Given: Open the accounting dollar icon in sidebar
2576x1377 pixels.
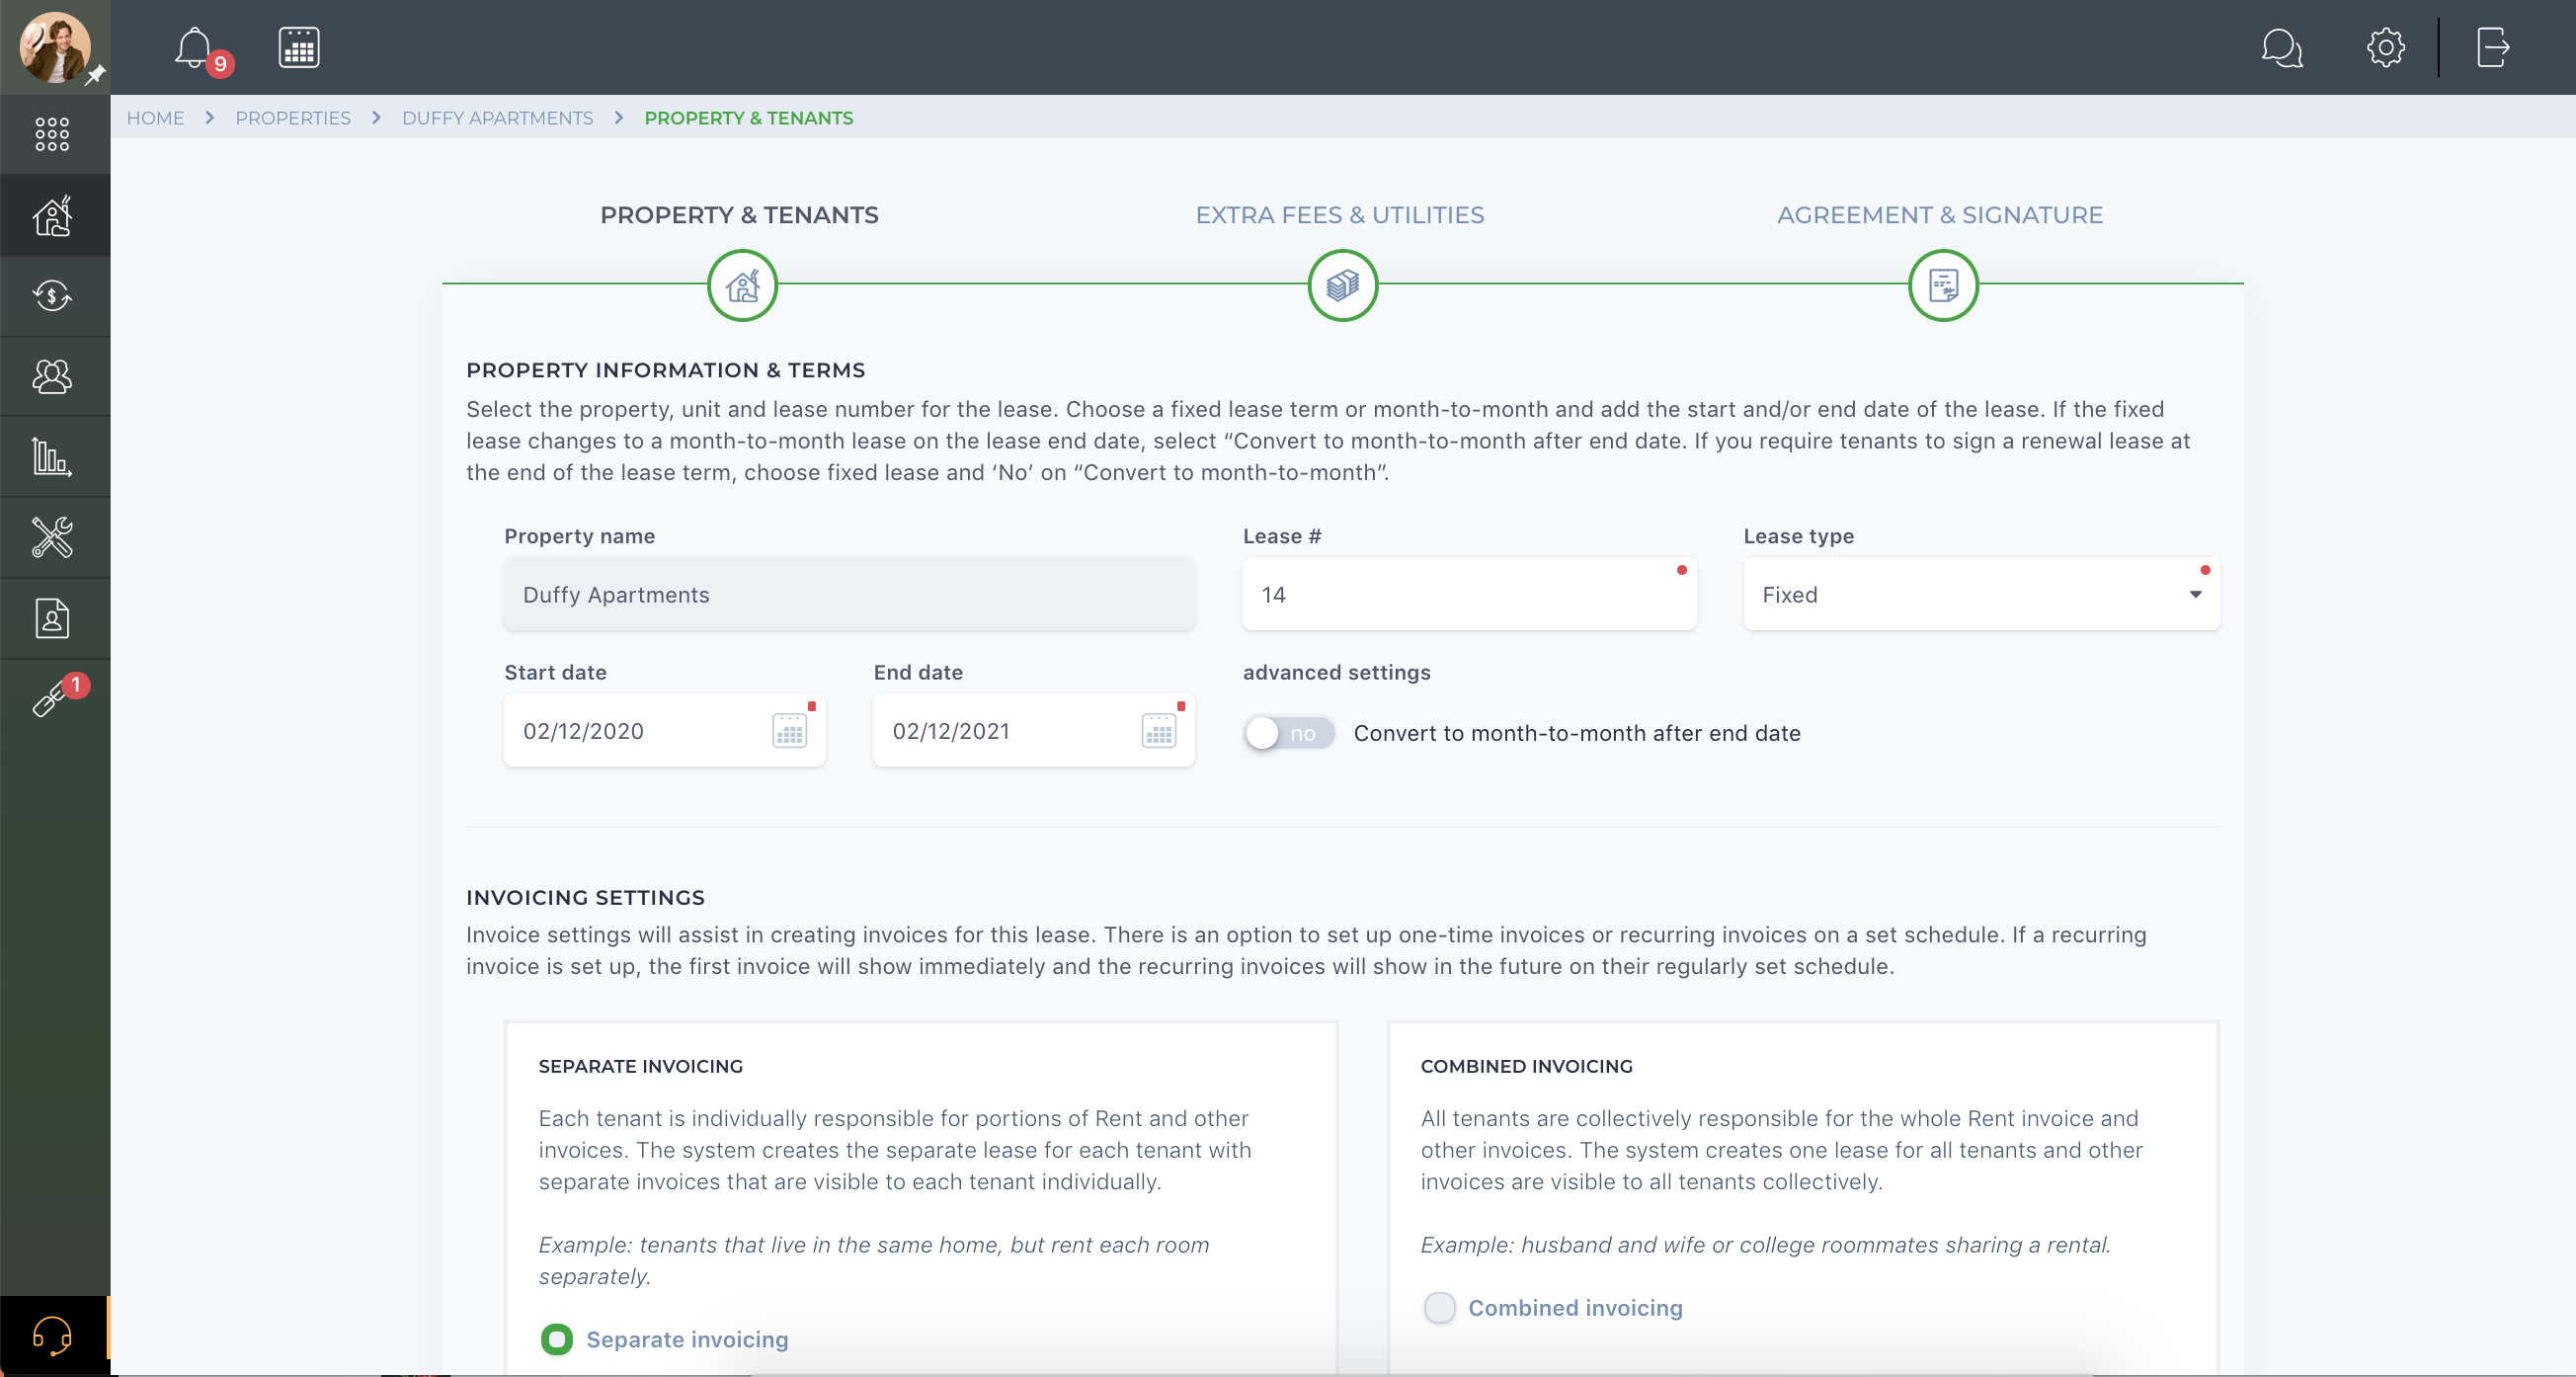Looking at the screenshot, I should 52,296.
